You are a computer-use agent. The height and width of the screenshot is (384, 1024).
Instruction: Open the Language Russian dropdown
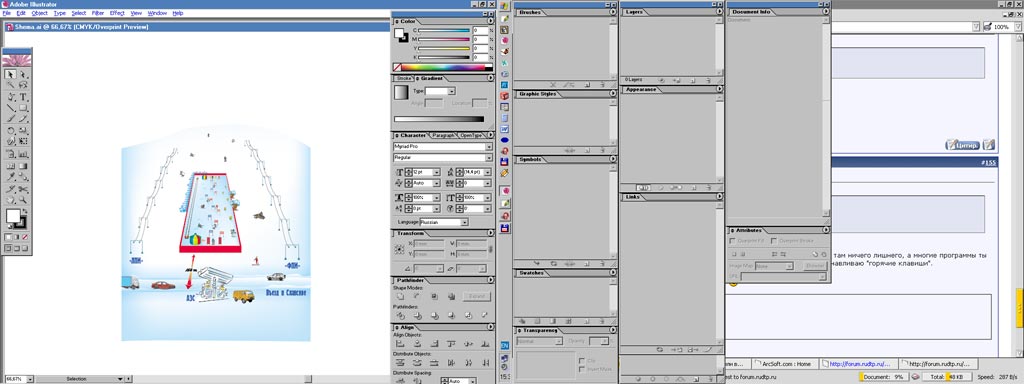coord(443,222)
